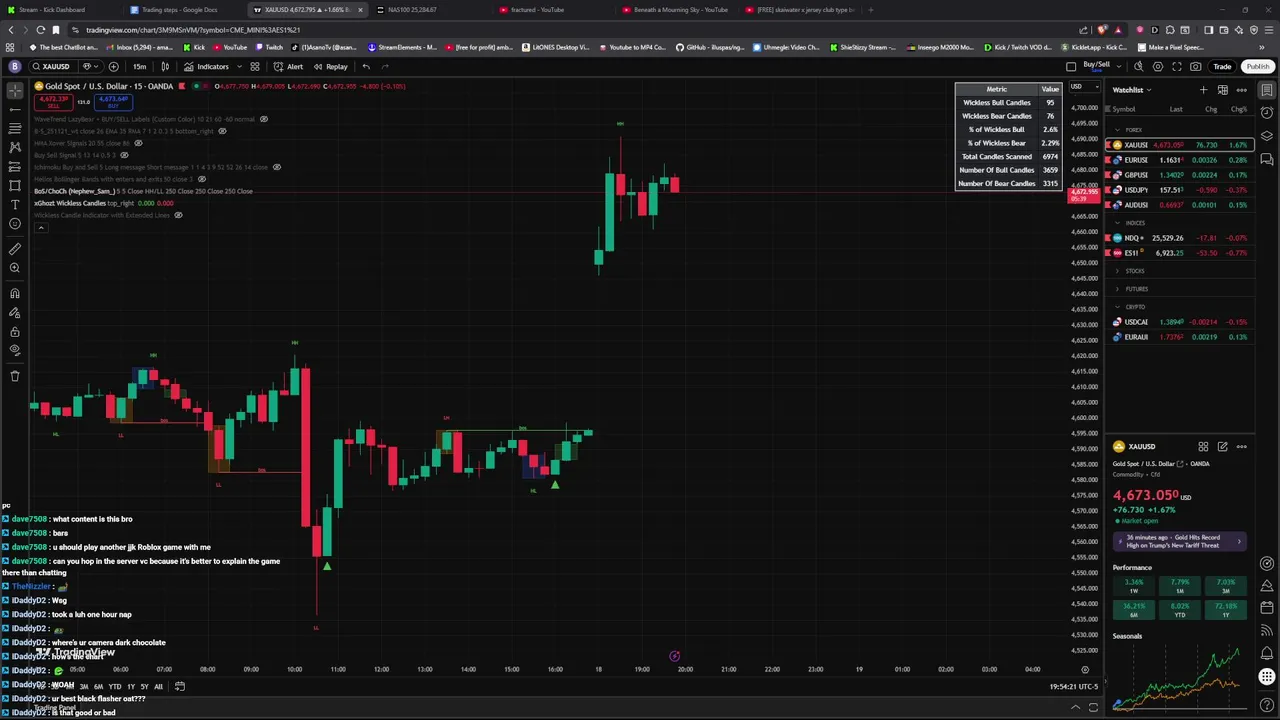This screenshot has height=720, width=1280.
Task: Activate the zoom in tool
Action: coord(15,268)
